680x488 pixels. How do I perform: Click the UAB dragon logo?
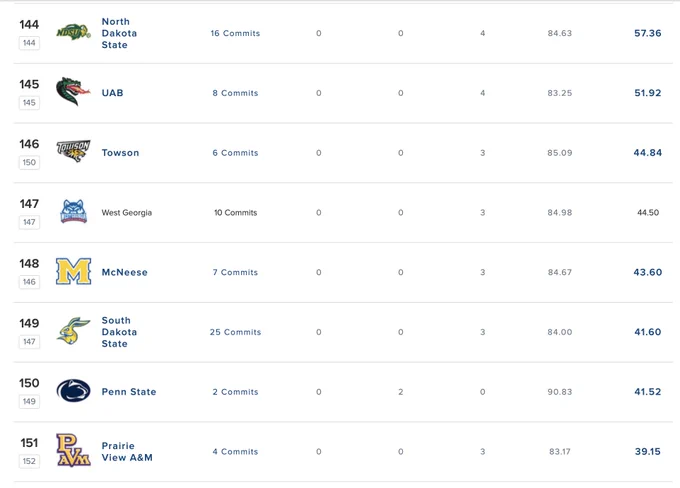click(x=73, y=92)
